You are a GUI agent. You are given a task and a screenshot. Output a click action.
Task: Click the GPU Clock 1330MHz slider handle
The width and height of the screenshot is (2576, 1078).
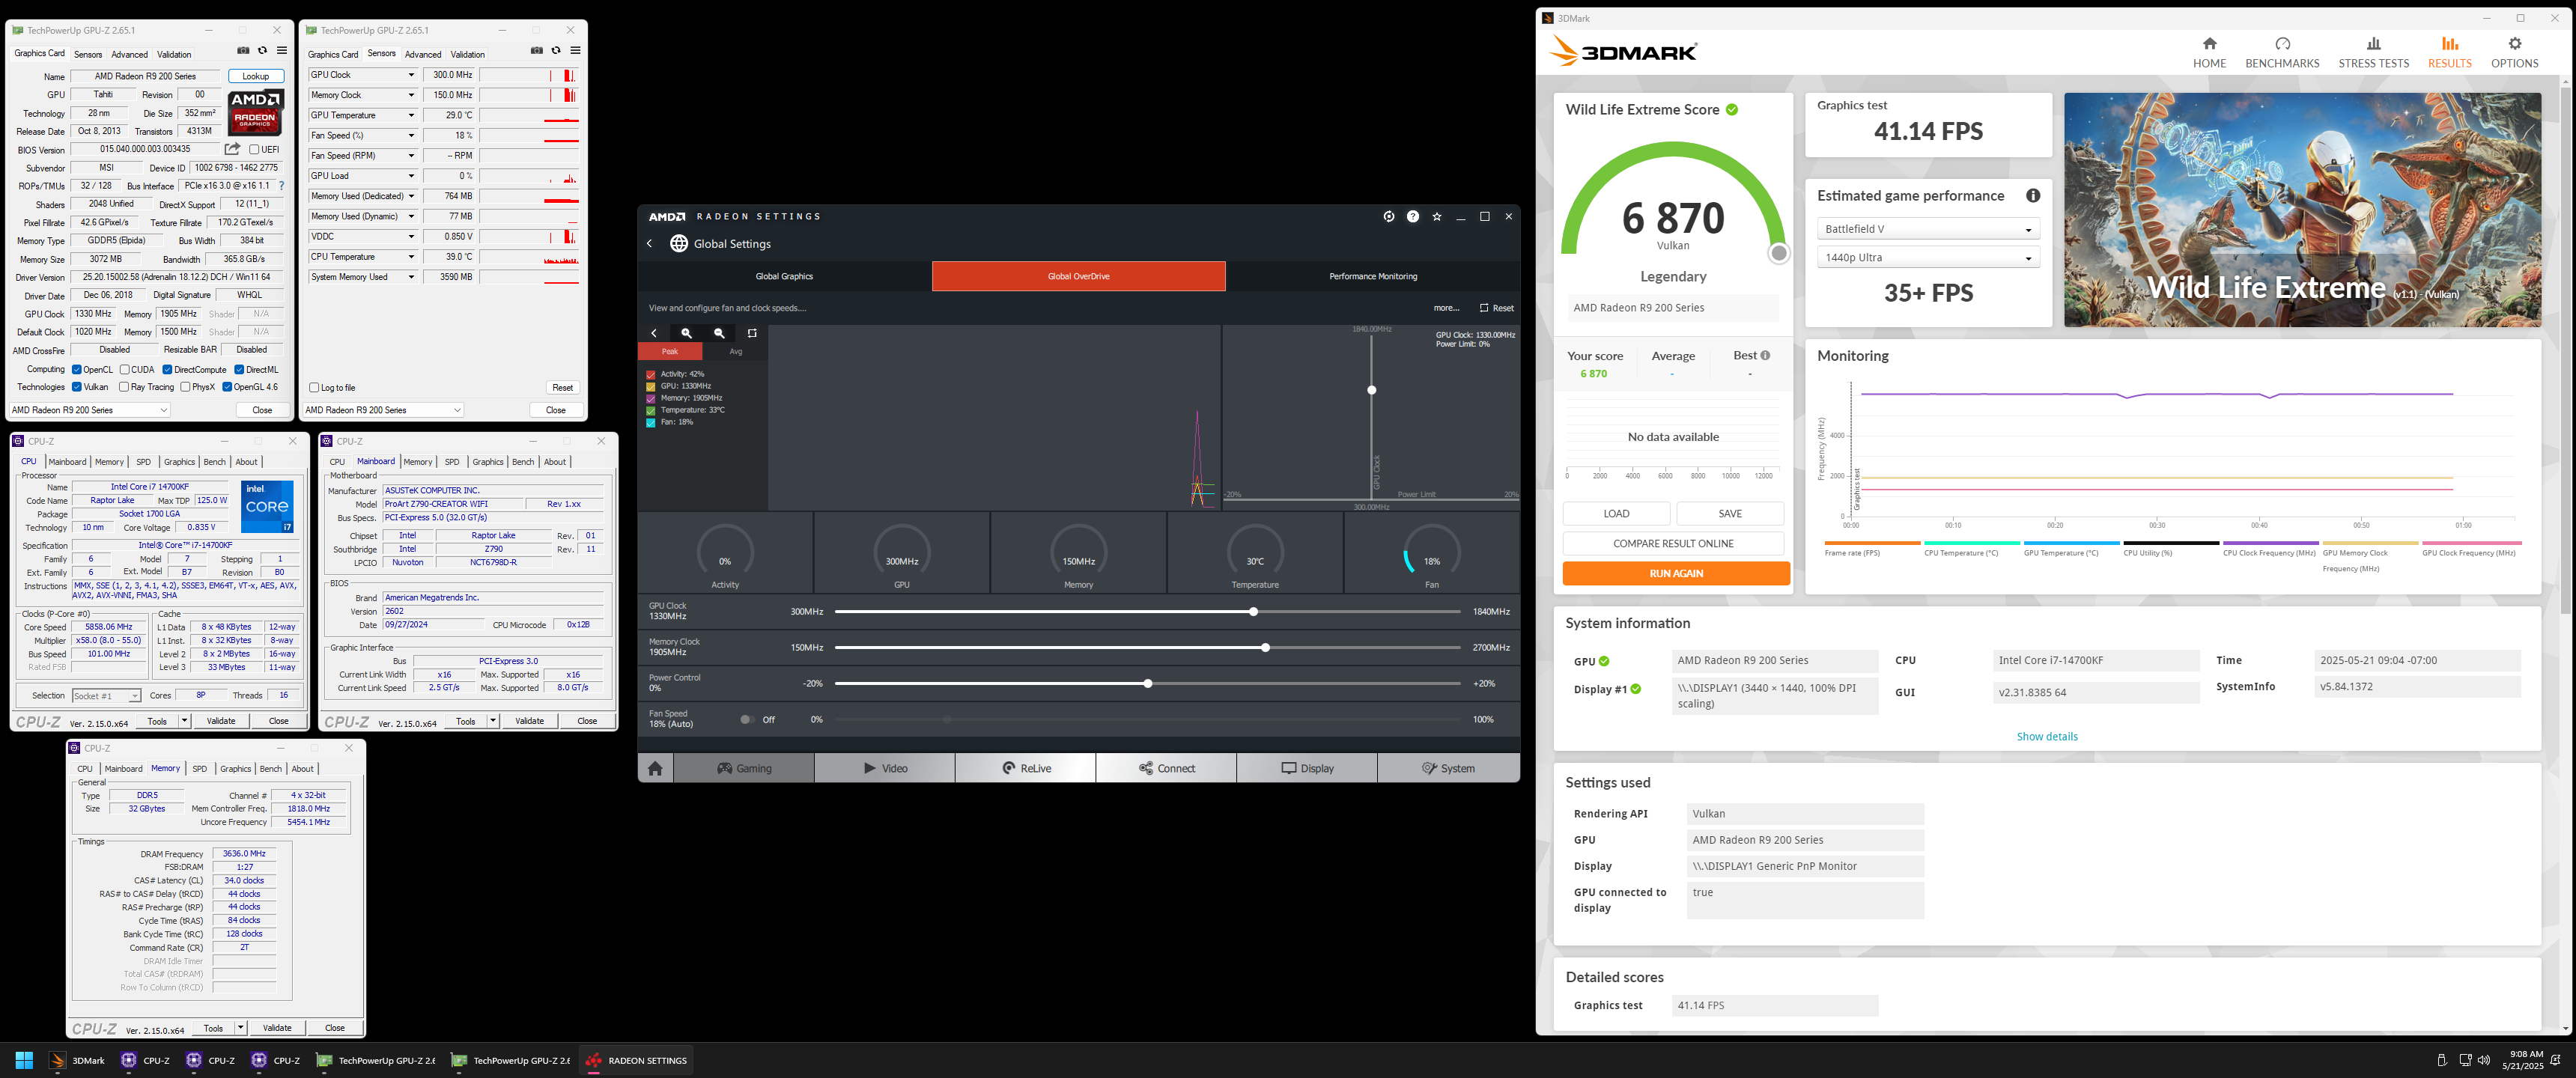(x=1253, y=611)
